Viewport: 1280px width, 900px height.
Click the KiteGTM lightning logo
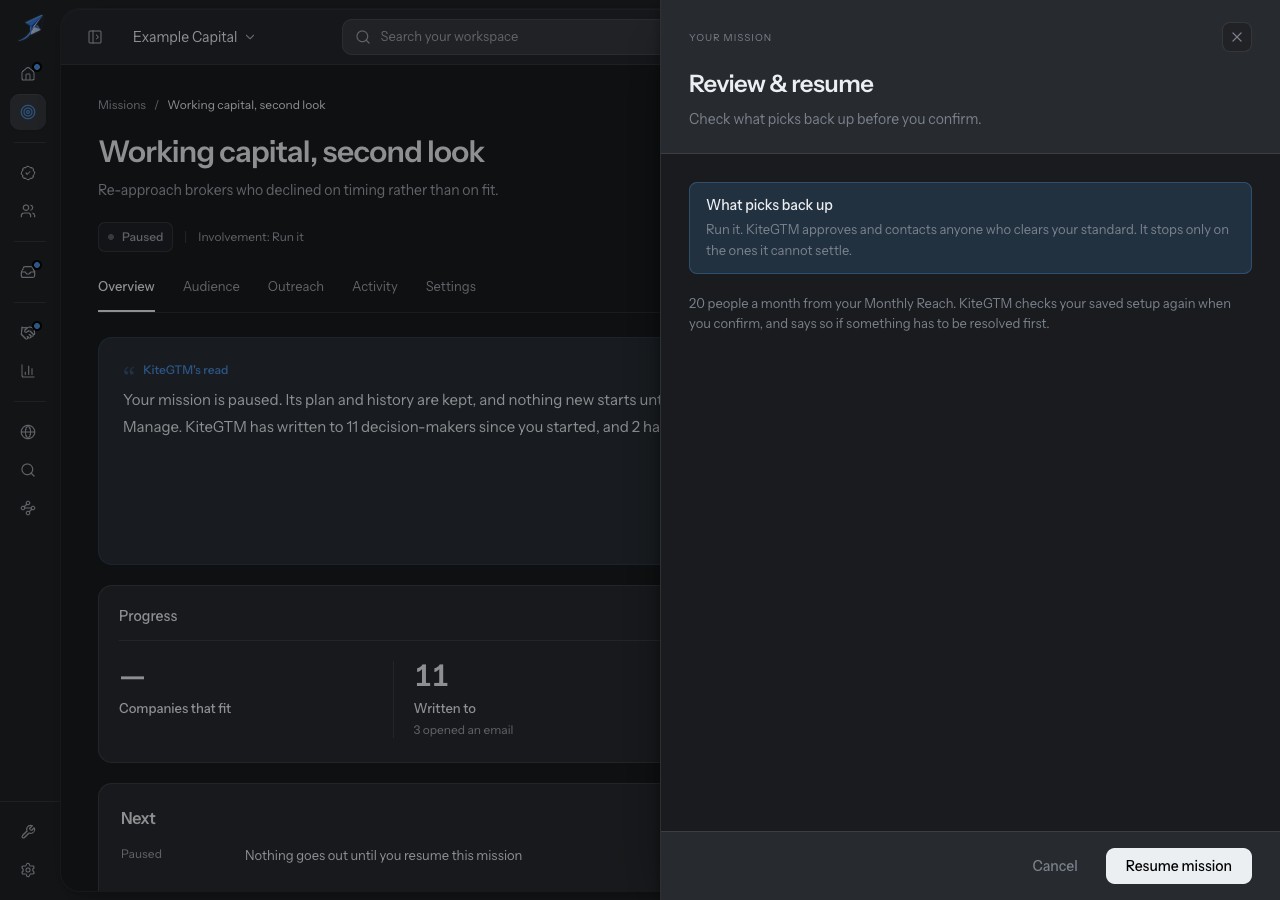30,28
